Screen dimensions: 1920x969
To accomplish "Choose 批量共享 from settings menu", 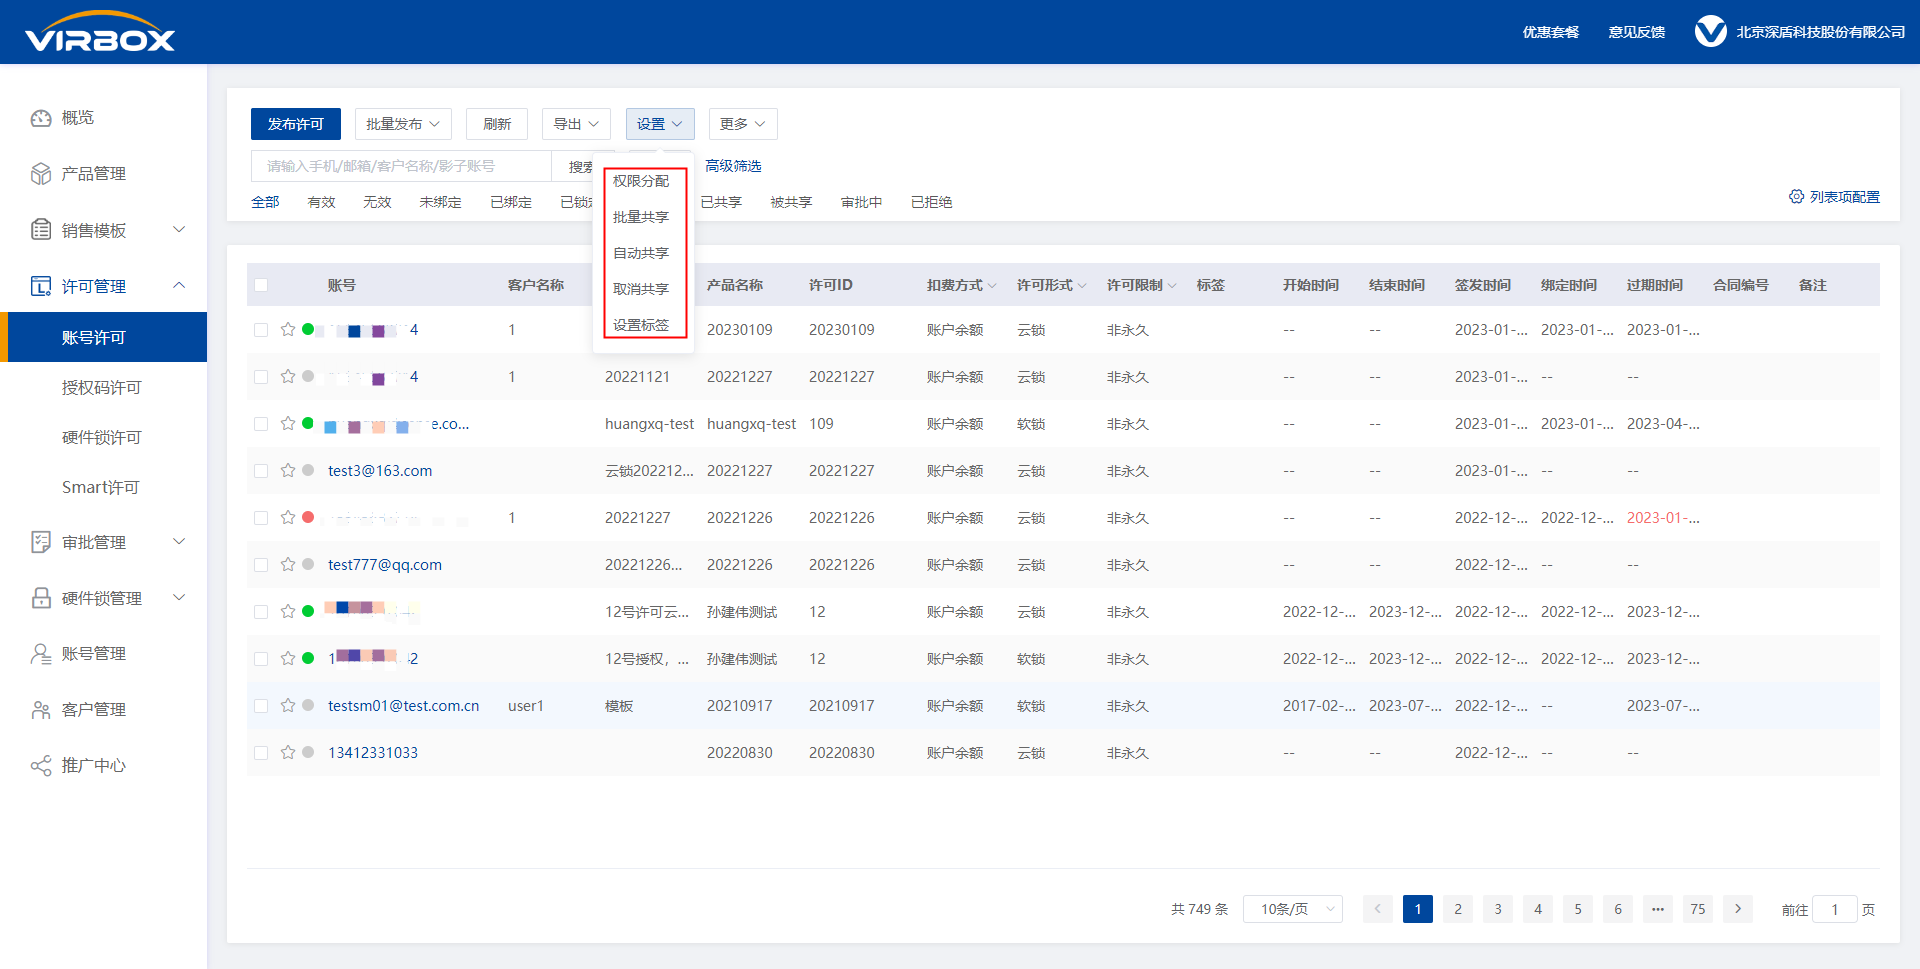I will pyautogui.click(x=641, y=217).
